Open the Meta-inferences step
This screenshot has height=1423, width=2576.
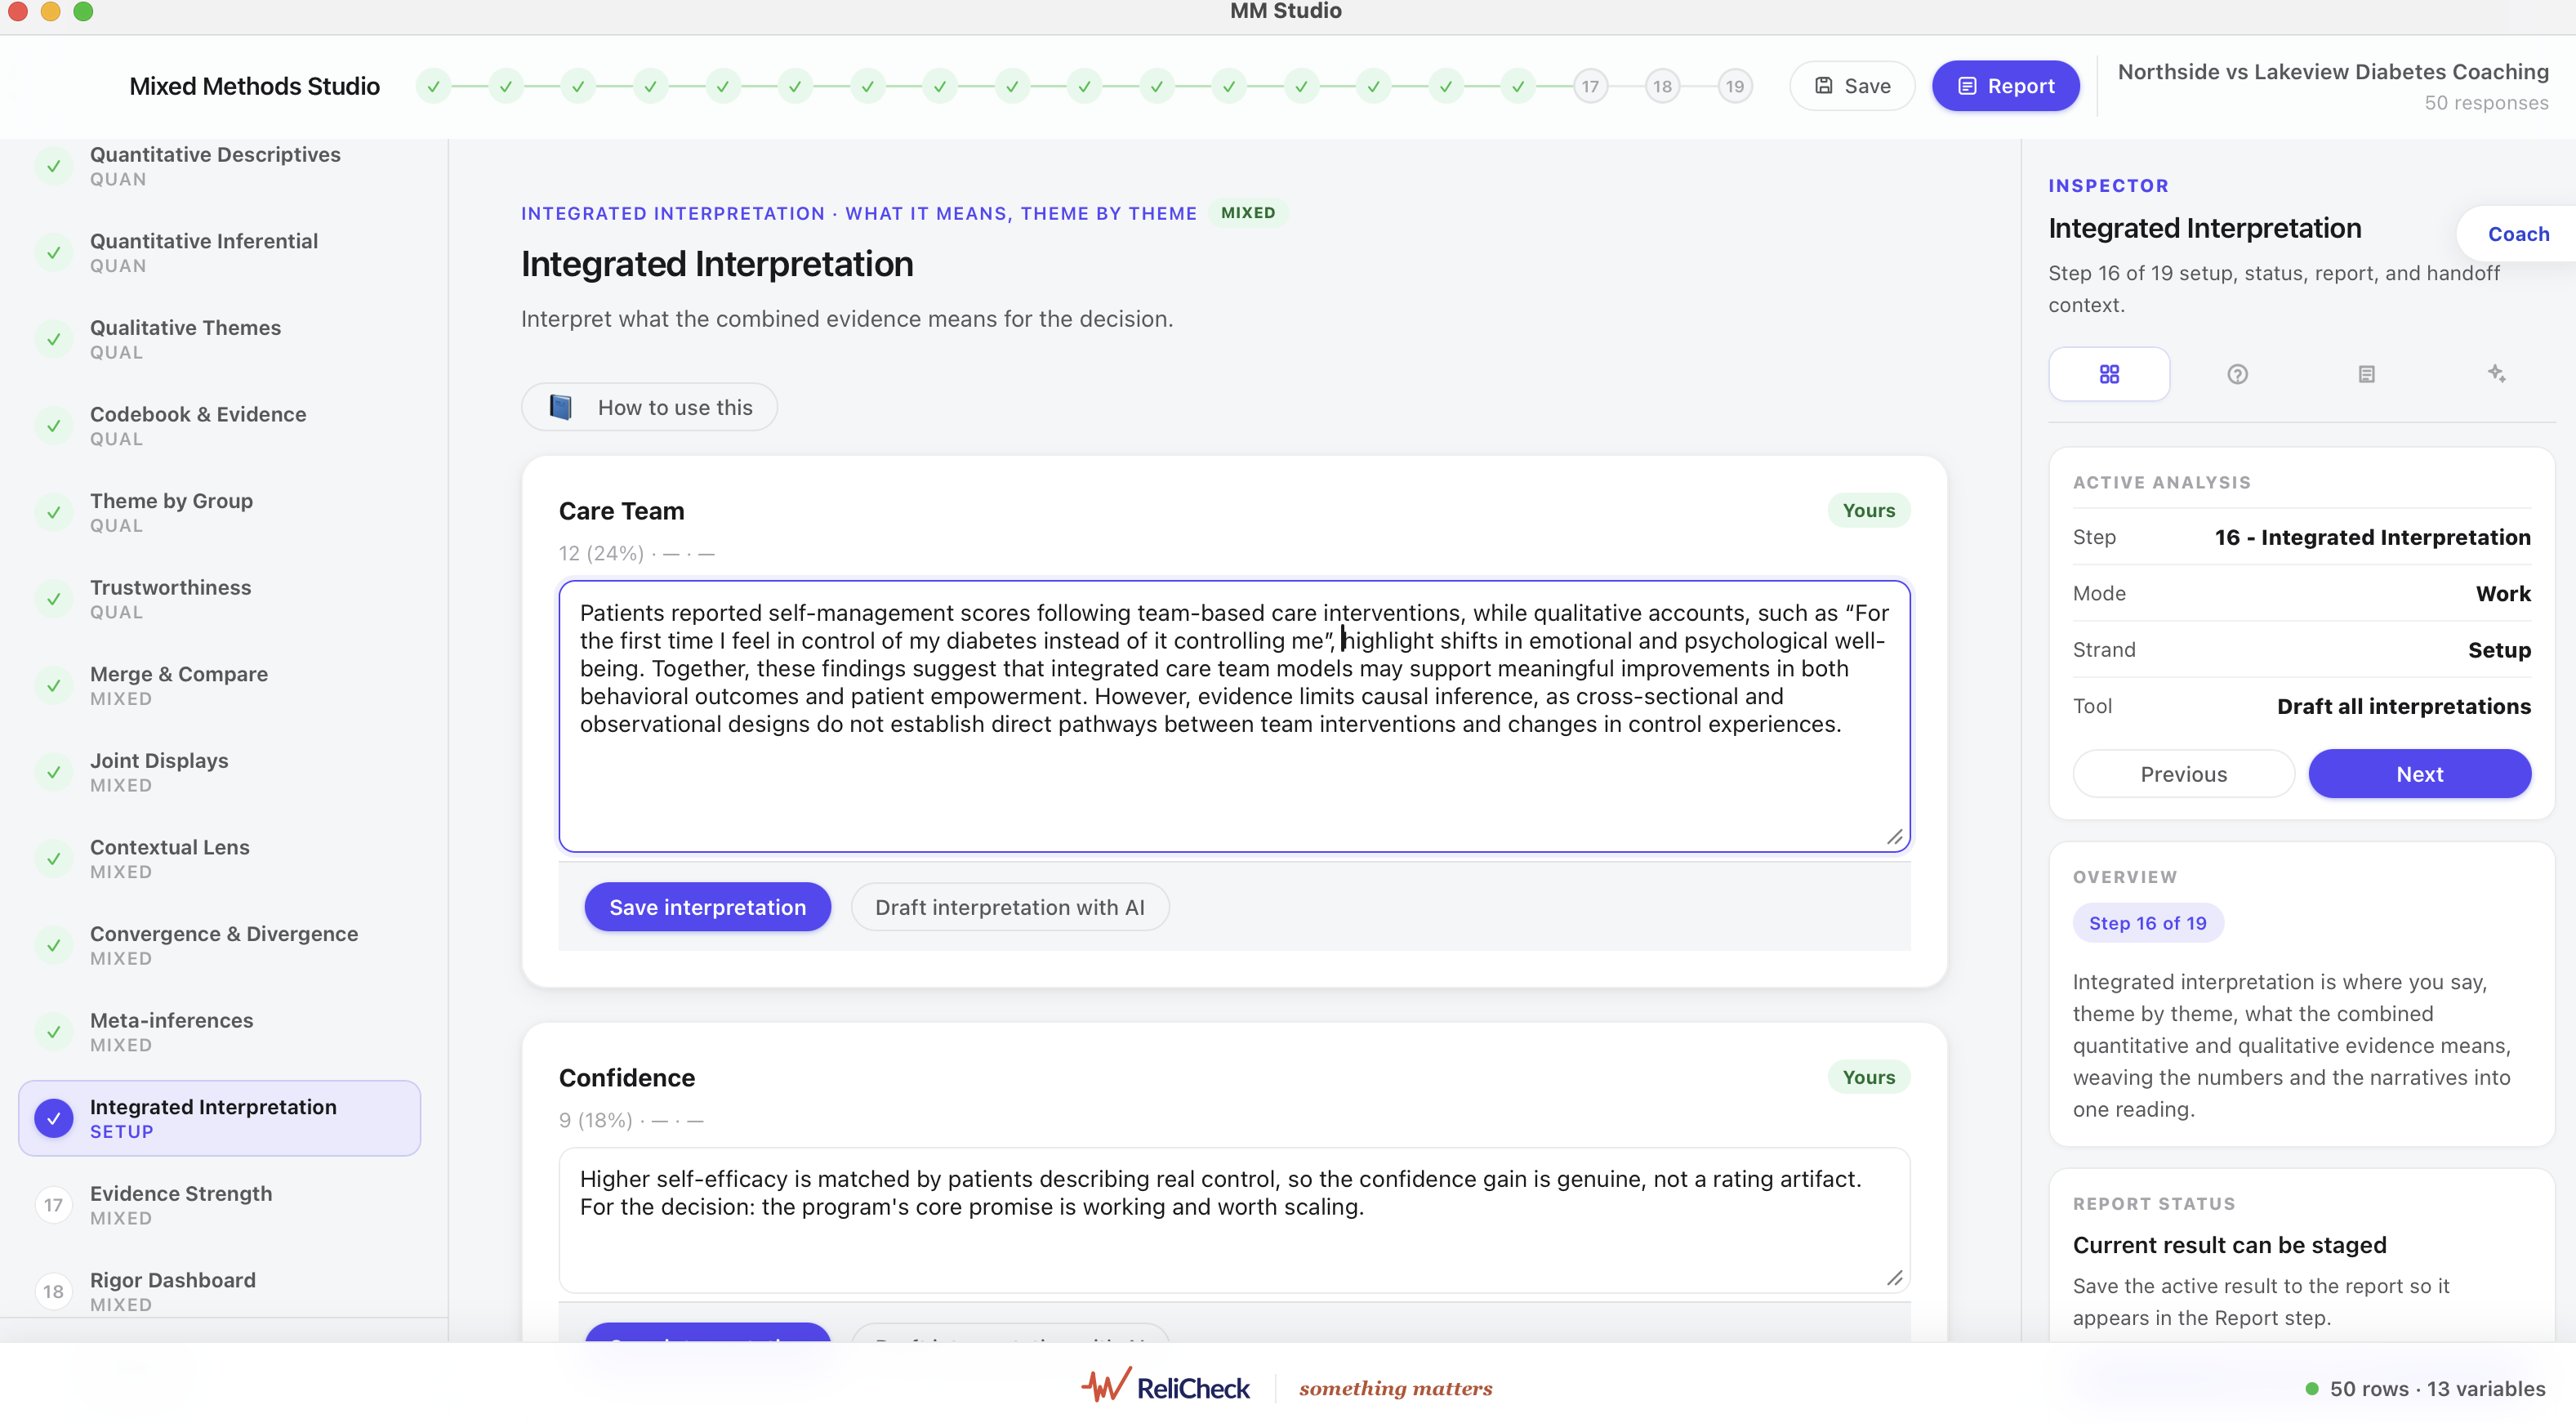tap(220, 1032)
